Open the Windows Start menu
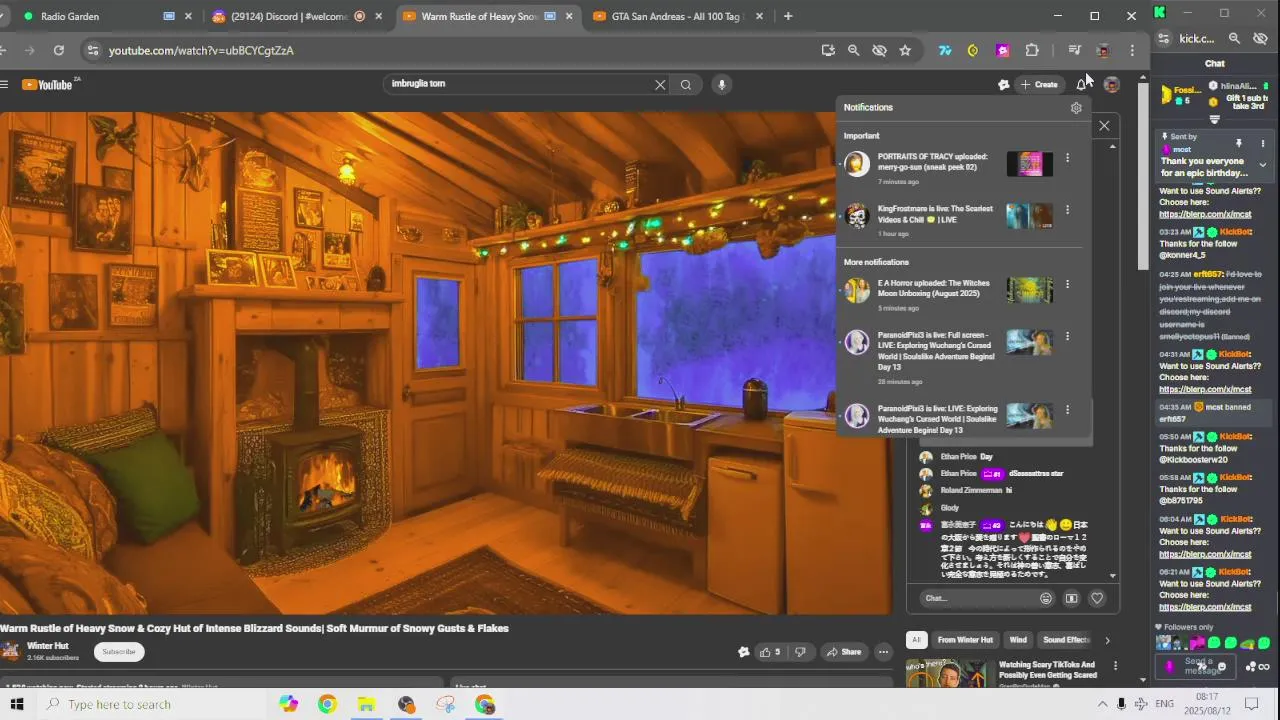This screenshot has width=1280, height=720. coord(17,704)
